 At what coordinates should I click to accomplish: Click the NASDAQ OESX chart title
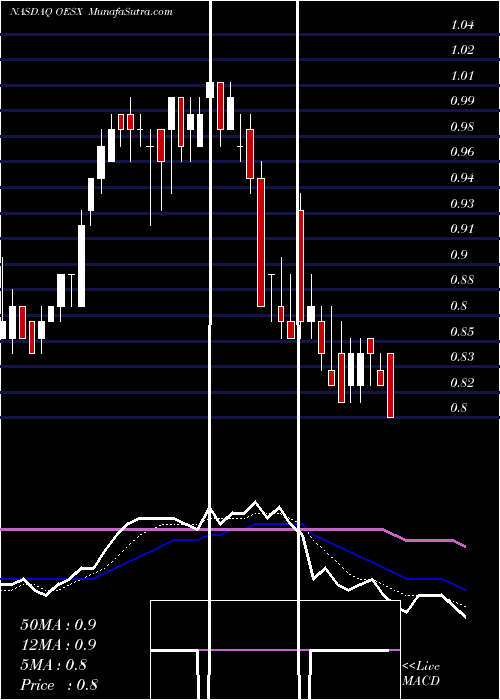(x=46, y=12)
